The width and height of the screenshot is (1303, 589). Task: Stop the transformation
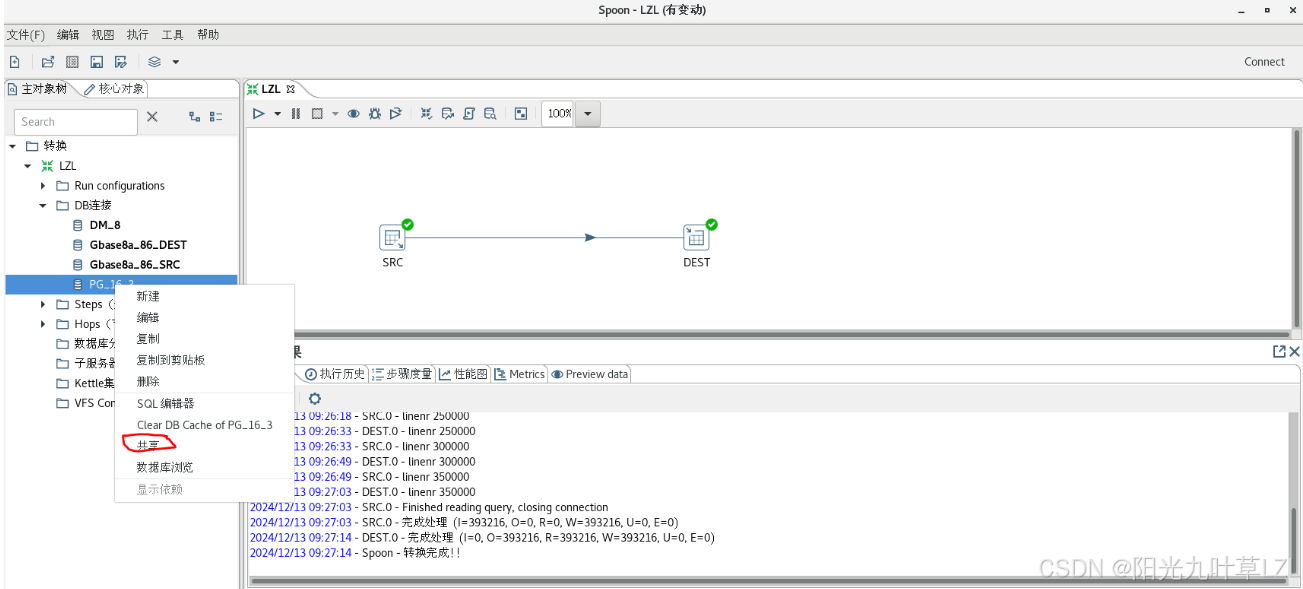click(x=317, y=114)
